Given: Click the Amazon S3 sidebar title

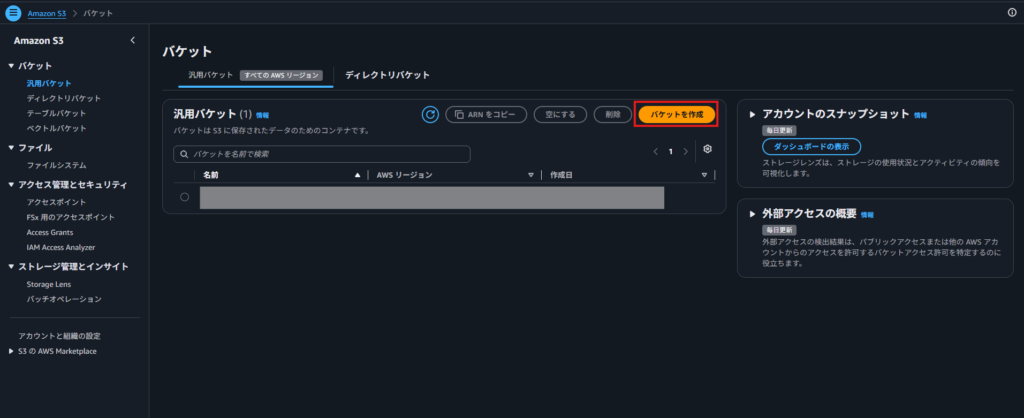Looking at the screenshot, I should (39, 40).
